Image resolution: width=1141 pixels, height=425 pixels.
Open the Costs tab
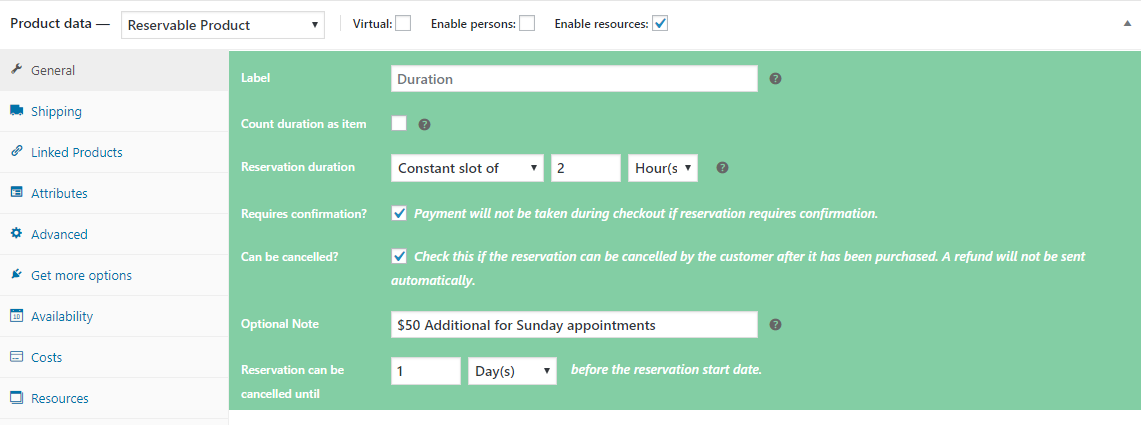coord(46,357)
